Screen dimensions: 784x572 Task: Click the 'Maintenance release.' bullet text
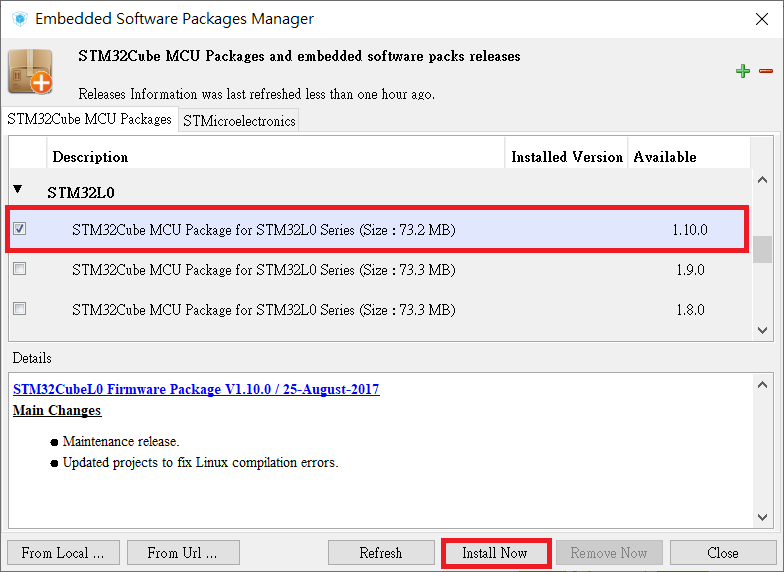121,442
